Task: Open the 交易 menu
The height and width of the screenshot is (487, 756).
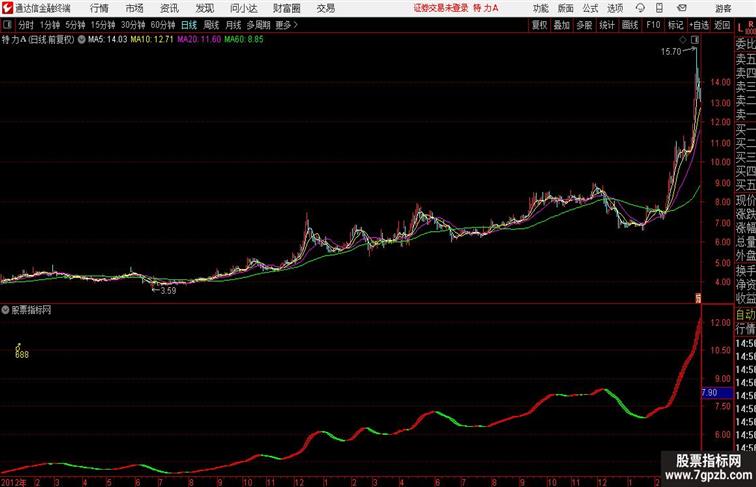Action: coord(325,8)
